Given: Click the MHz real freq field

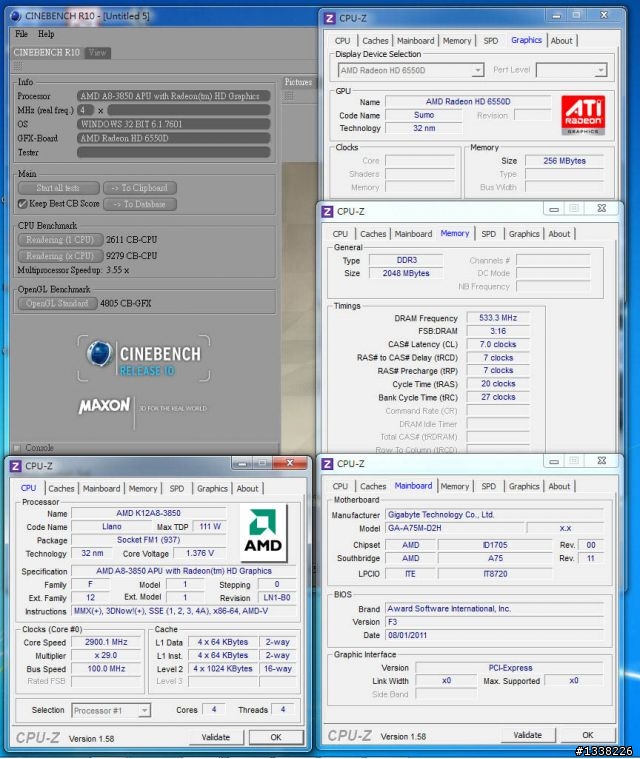Looking at the screenshot, I should click(x=188, y=110).
